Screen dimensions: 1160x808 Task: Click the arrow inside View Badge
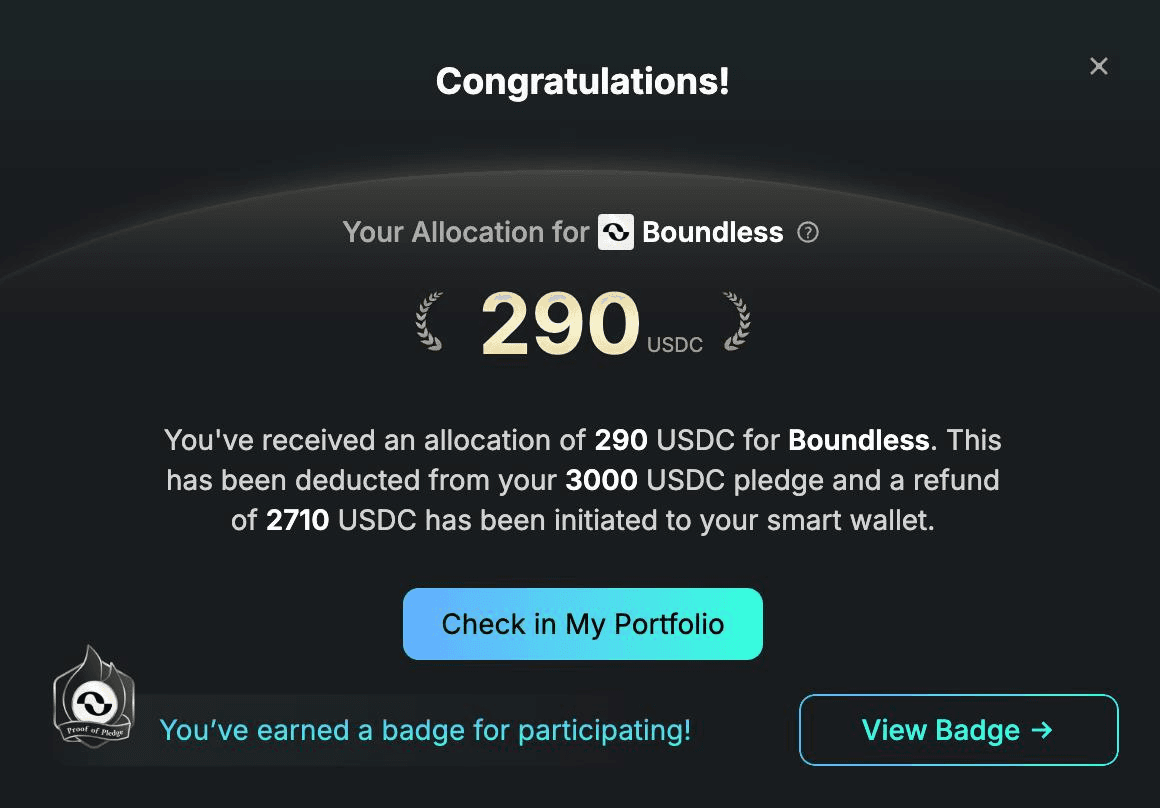click(1042, 730)
